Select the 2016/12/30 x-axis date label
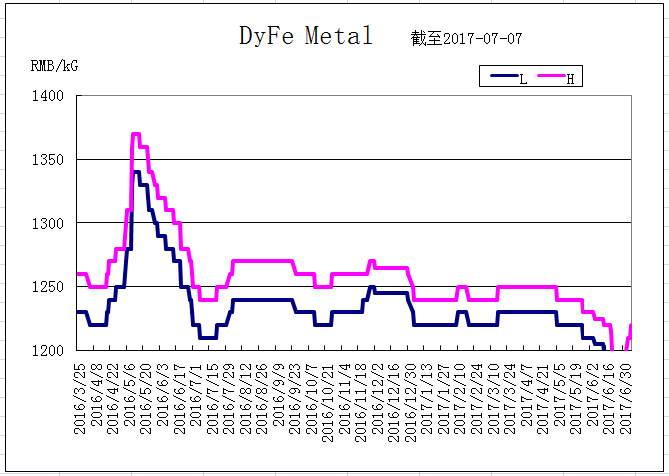Viewport: 669px width, 476px height. pos(411,398)
